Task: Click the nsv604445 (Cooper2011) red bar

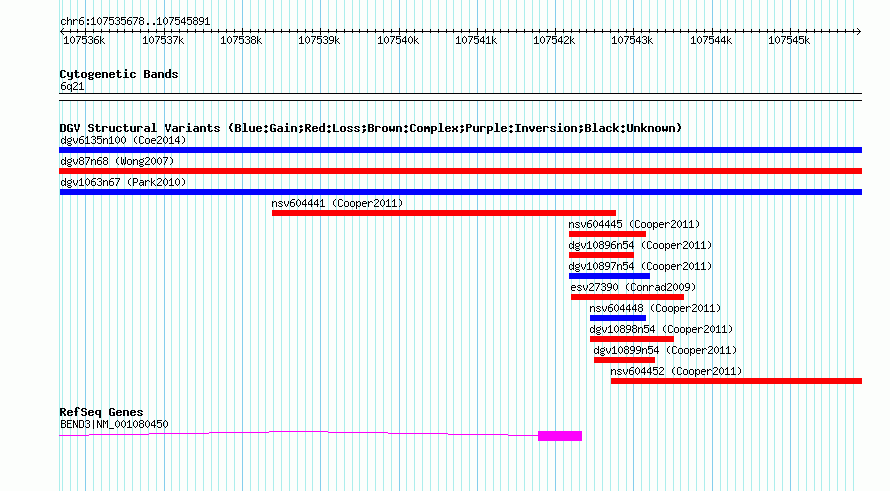Action: 607,234
